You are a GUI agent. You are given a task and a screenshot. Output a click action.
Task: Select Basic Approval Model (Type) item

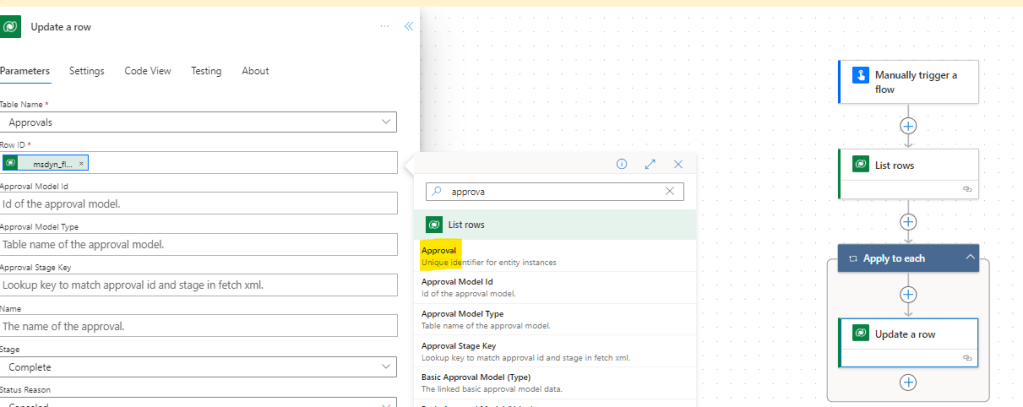click(555, 383)
